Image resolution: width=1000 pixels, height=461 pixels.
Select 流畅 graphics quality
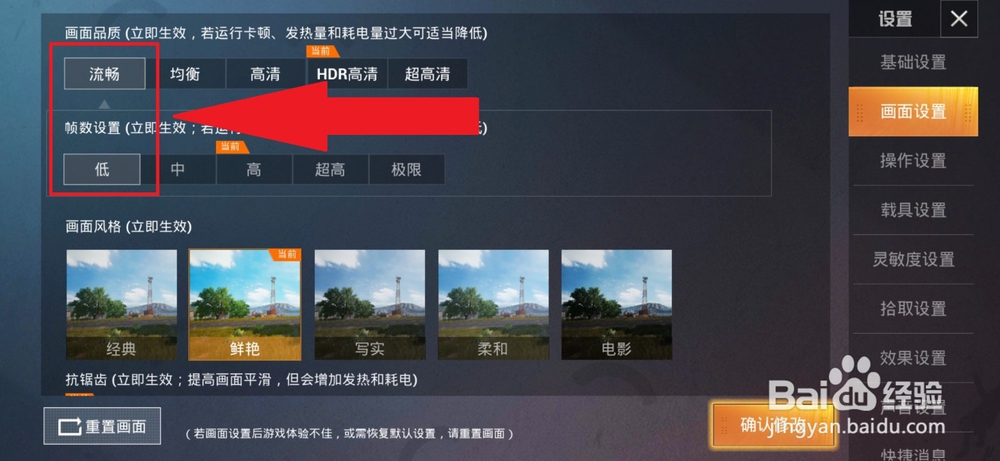105,74
